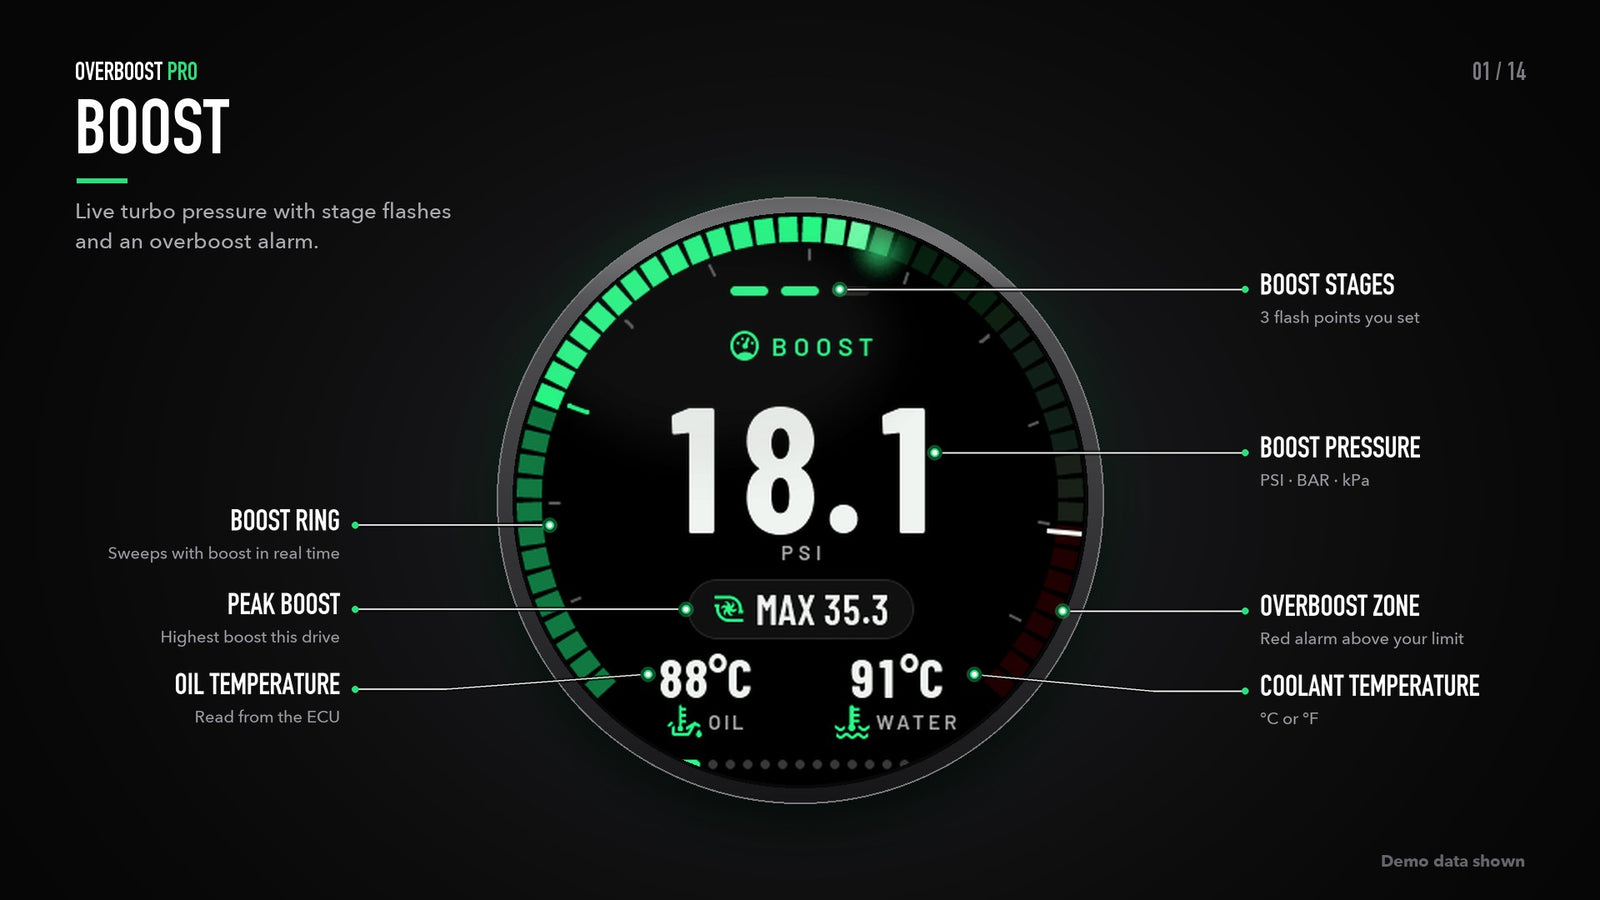Click the PEAK BOOST callout heading
Screen dimensions: 1600x900
[x=284, y=605]
